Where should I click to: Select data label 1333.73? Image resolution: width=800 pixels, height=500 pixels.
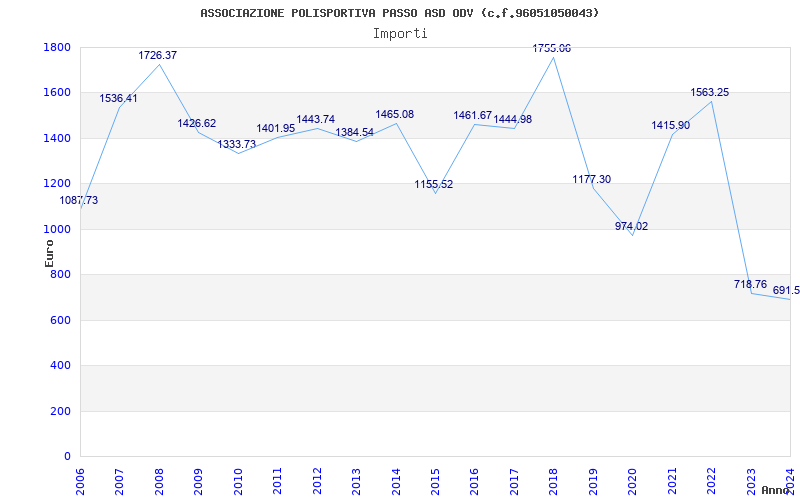point(237,144)
